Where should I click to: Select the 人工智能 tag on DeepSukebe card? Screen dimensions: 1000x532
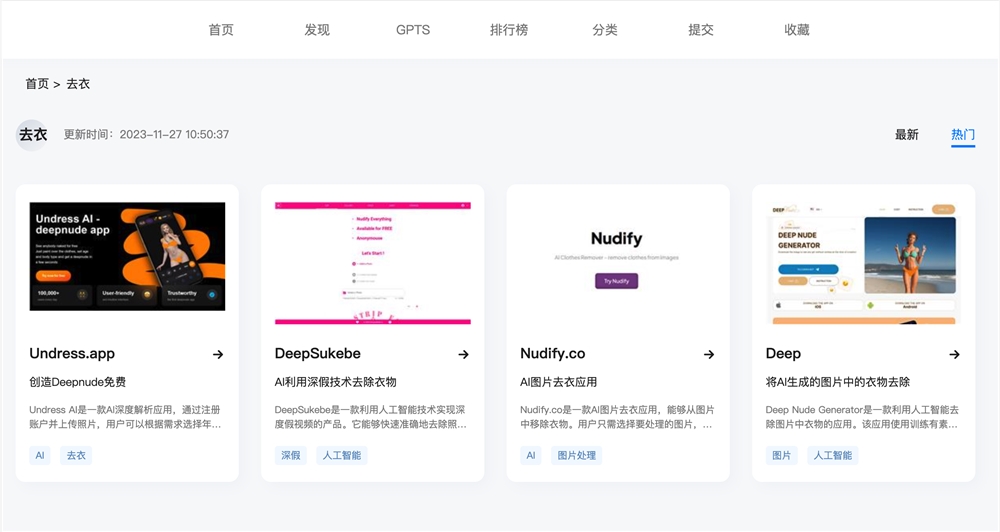tap(342, 455)
